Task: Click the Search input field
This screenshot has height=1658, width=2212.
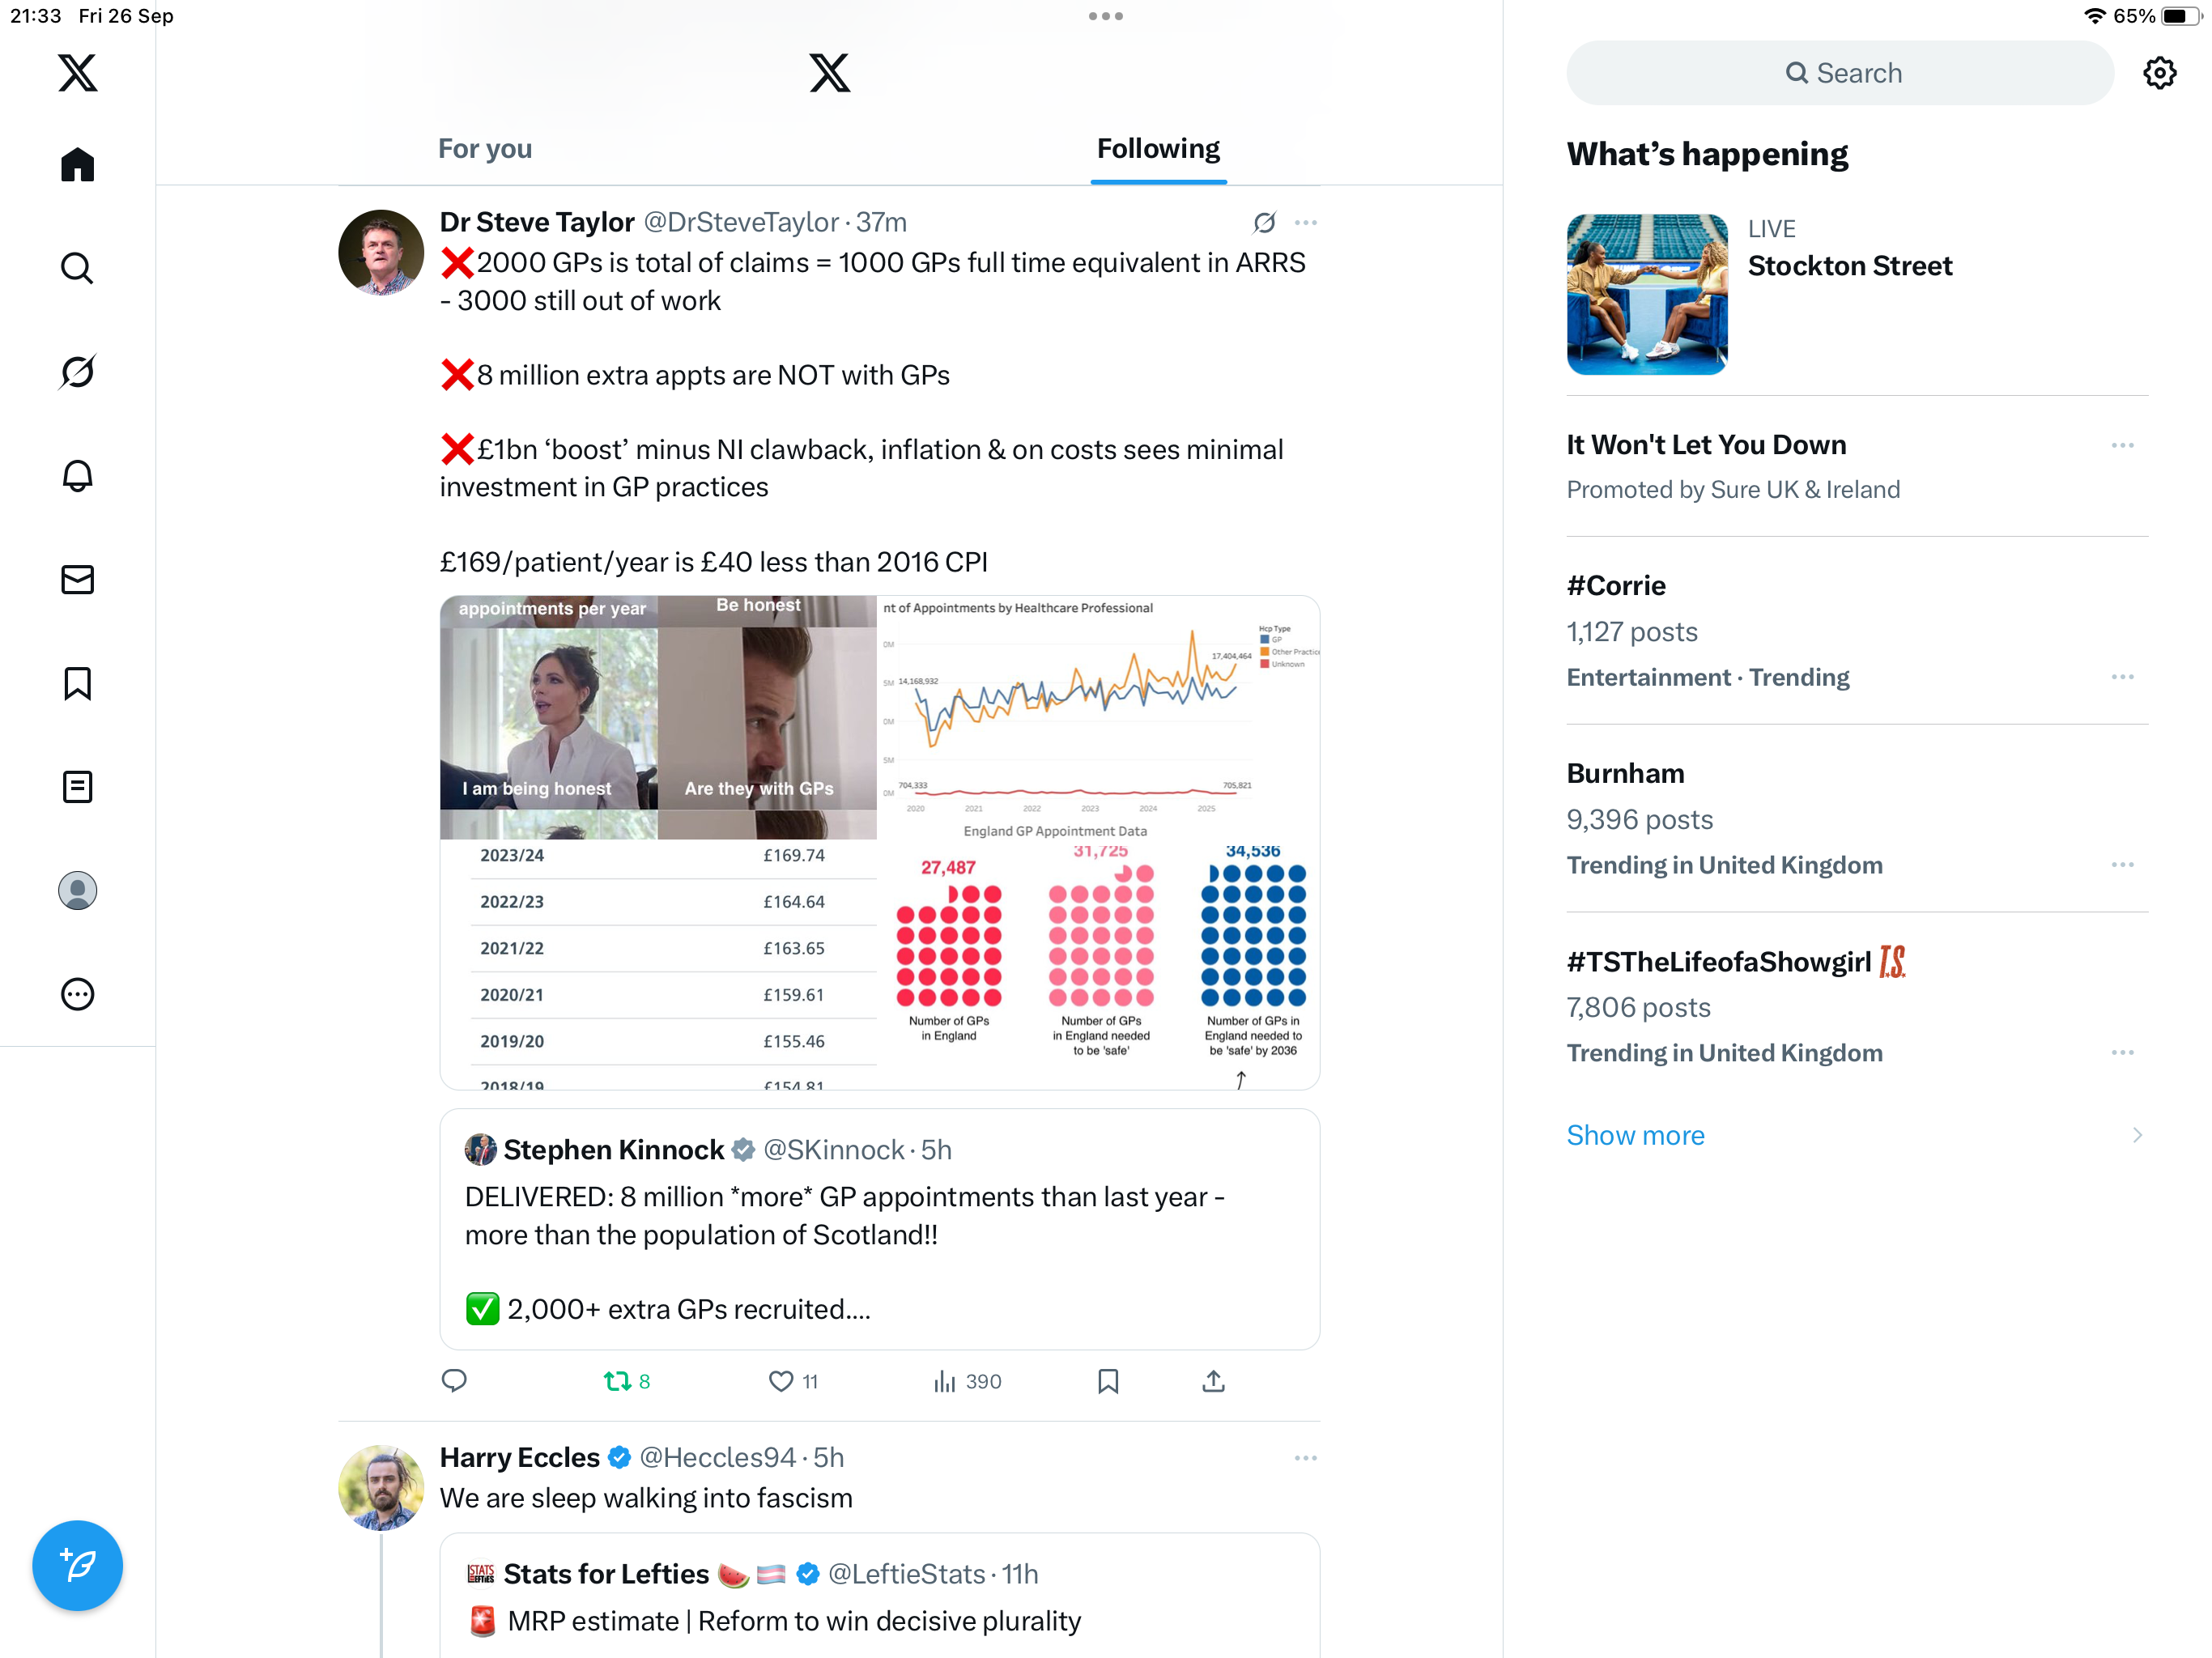Action: point(1840,73)
